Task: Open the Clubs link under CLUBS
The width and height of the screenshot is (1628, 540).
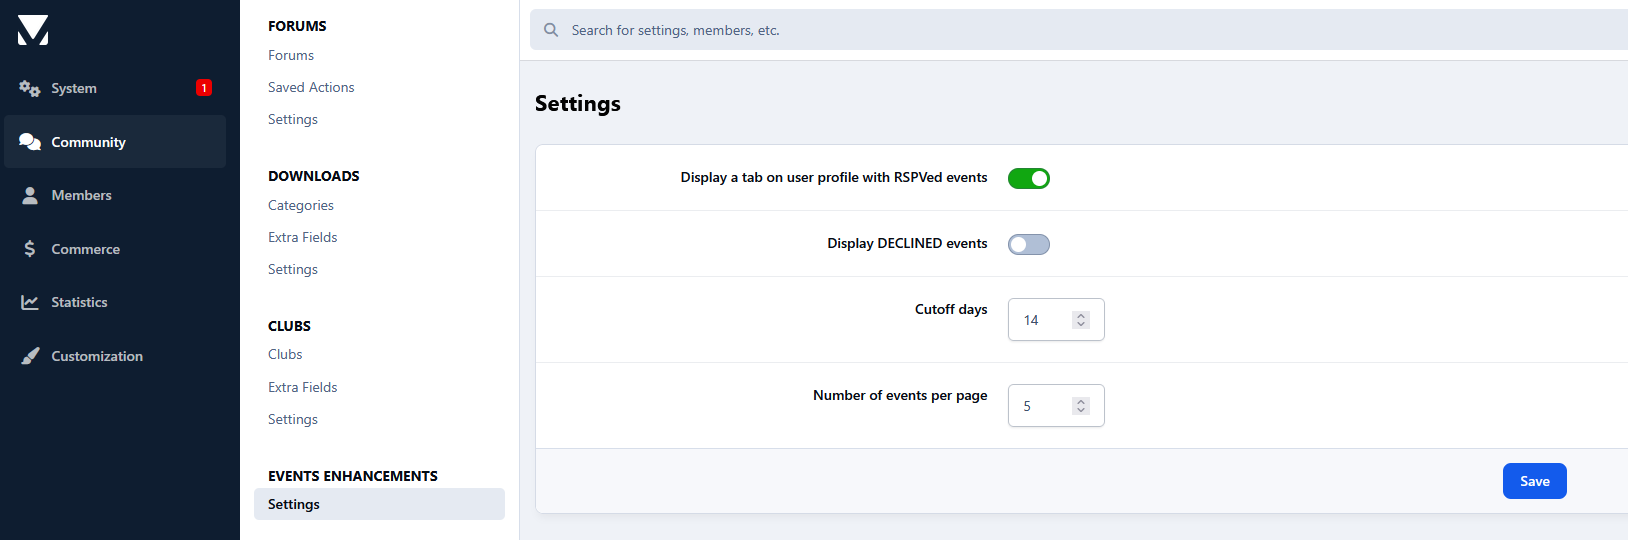Action: [x=285, y=354]
